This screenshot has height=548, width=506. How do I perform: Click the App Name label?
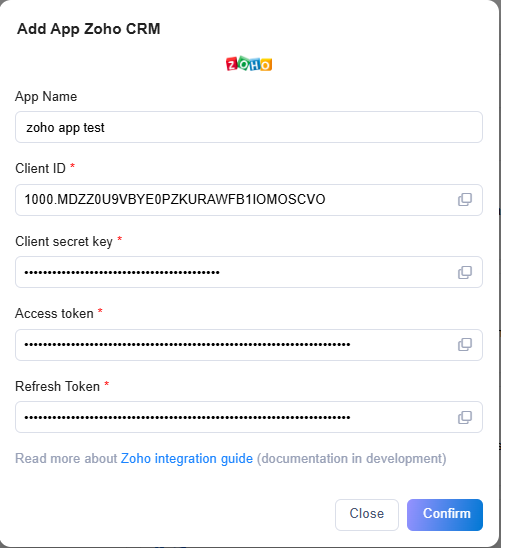[x=46, y=97]
